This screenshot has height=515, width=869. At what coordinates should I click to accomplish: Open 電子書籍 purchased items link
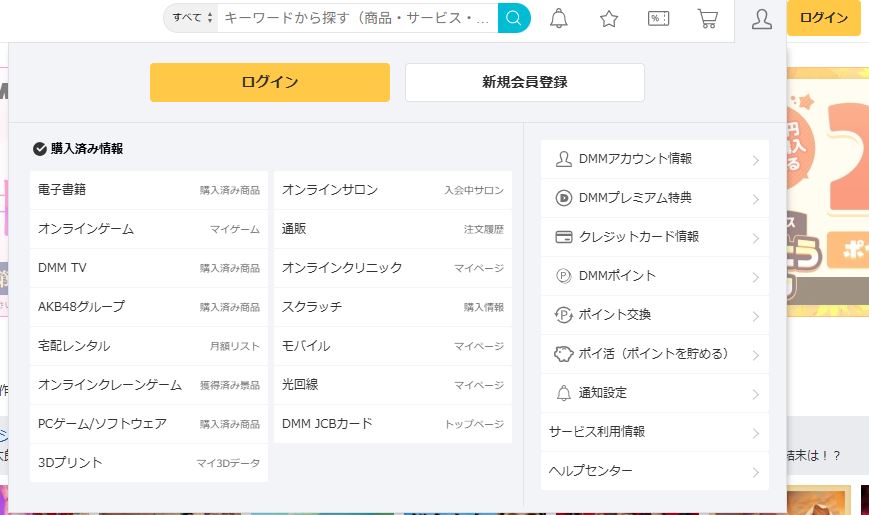click(149, 190)
